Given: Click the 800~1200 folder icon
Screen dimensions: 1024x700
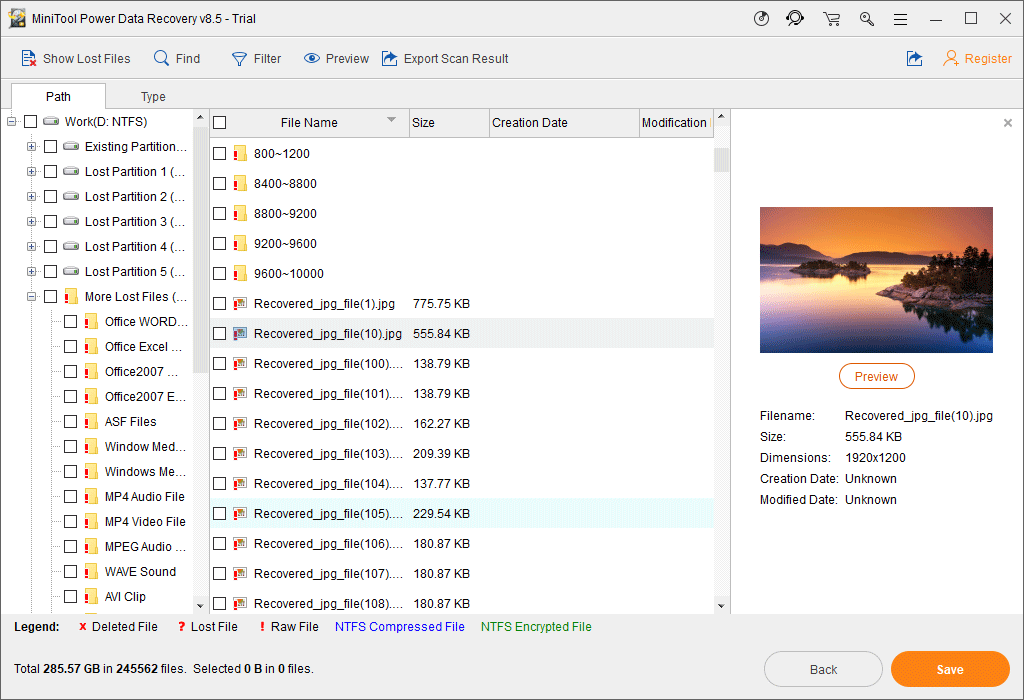Looking at the screenshot, I should [x=240, y=153].
